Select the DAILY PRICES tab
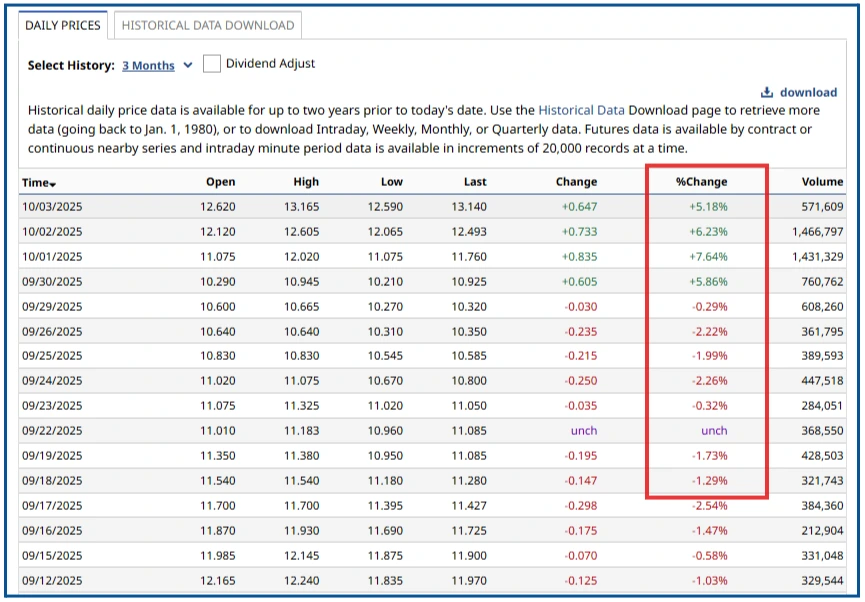Viewport: 865px width, 602px height. click(64, 26)
